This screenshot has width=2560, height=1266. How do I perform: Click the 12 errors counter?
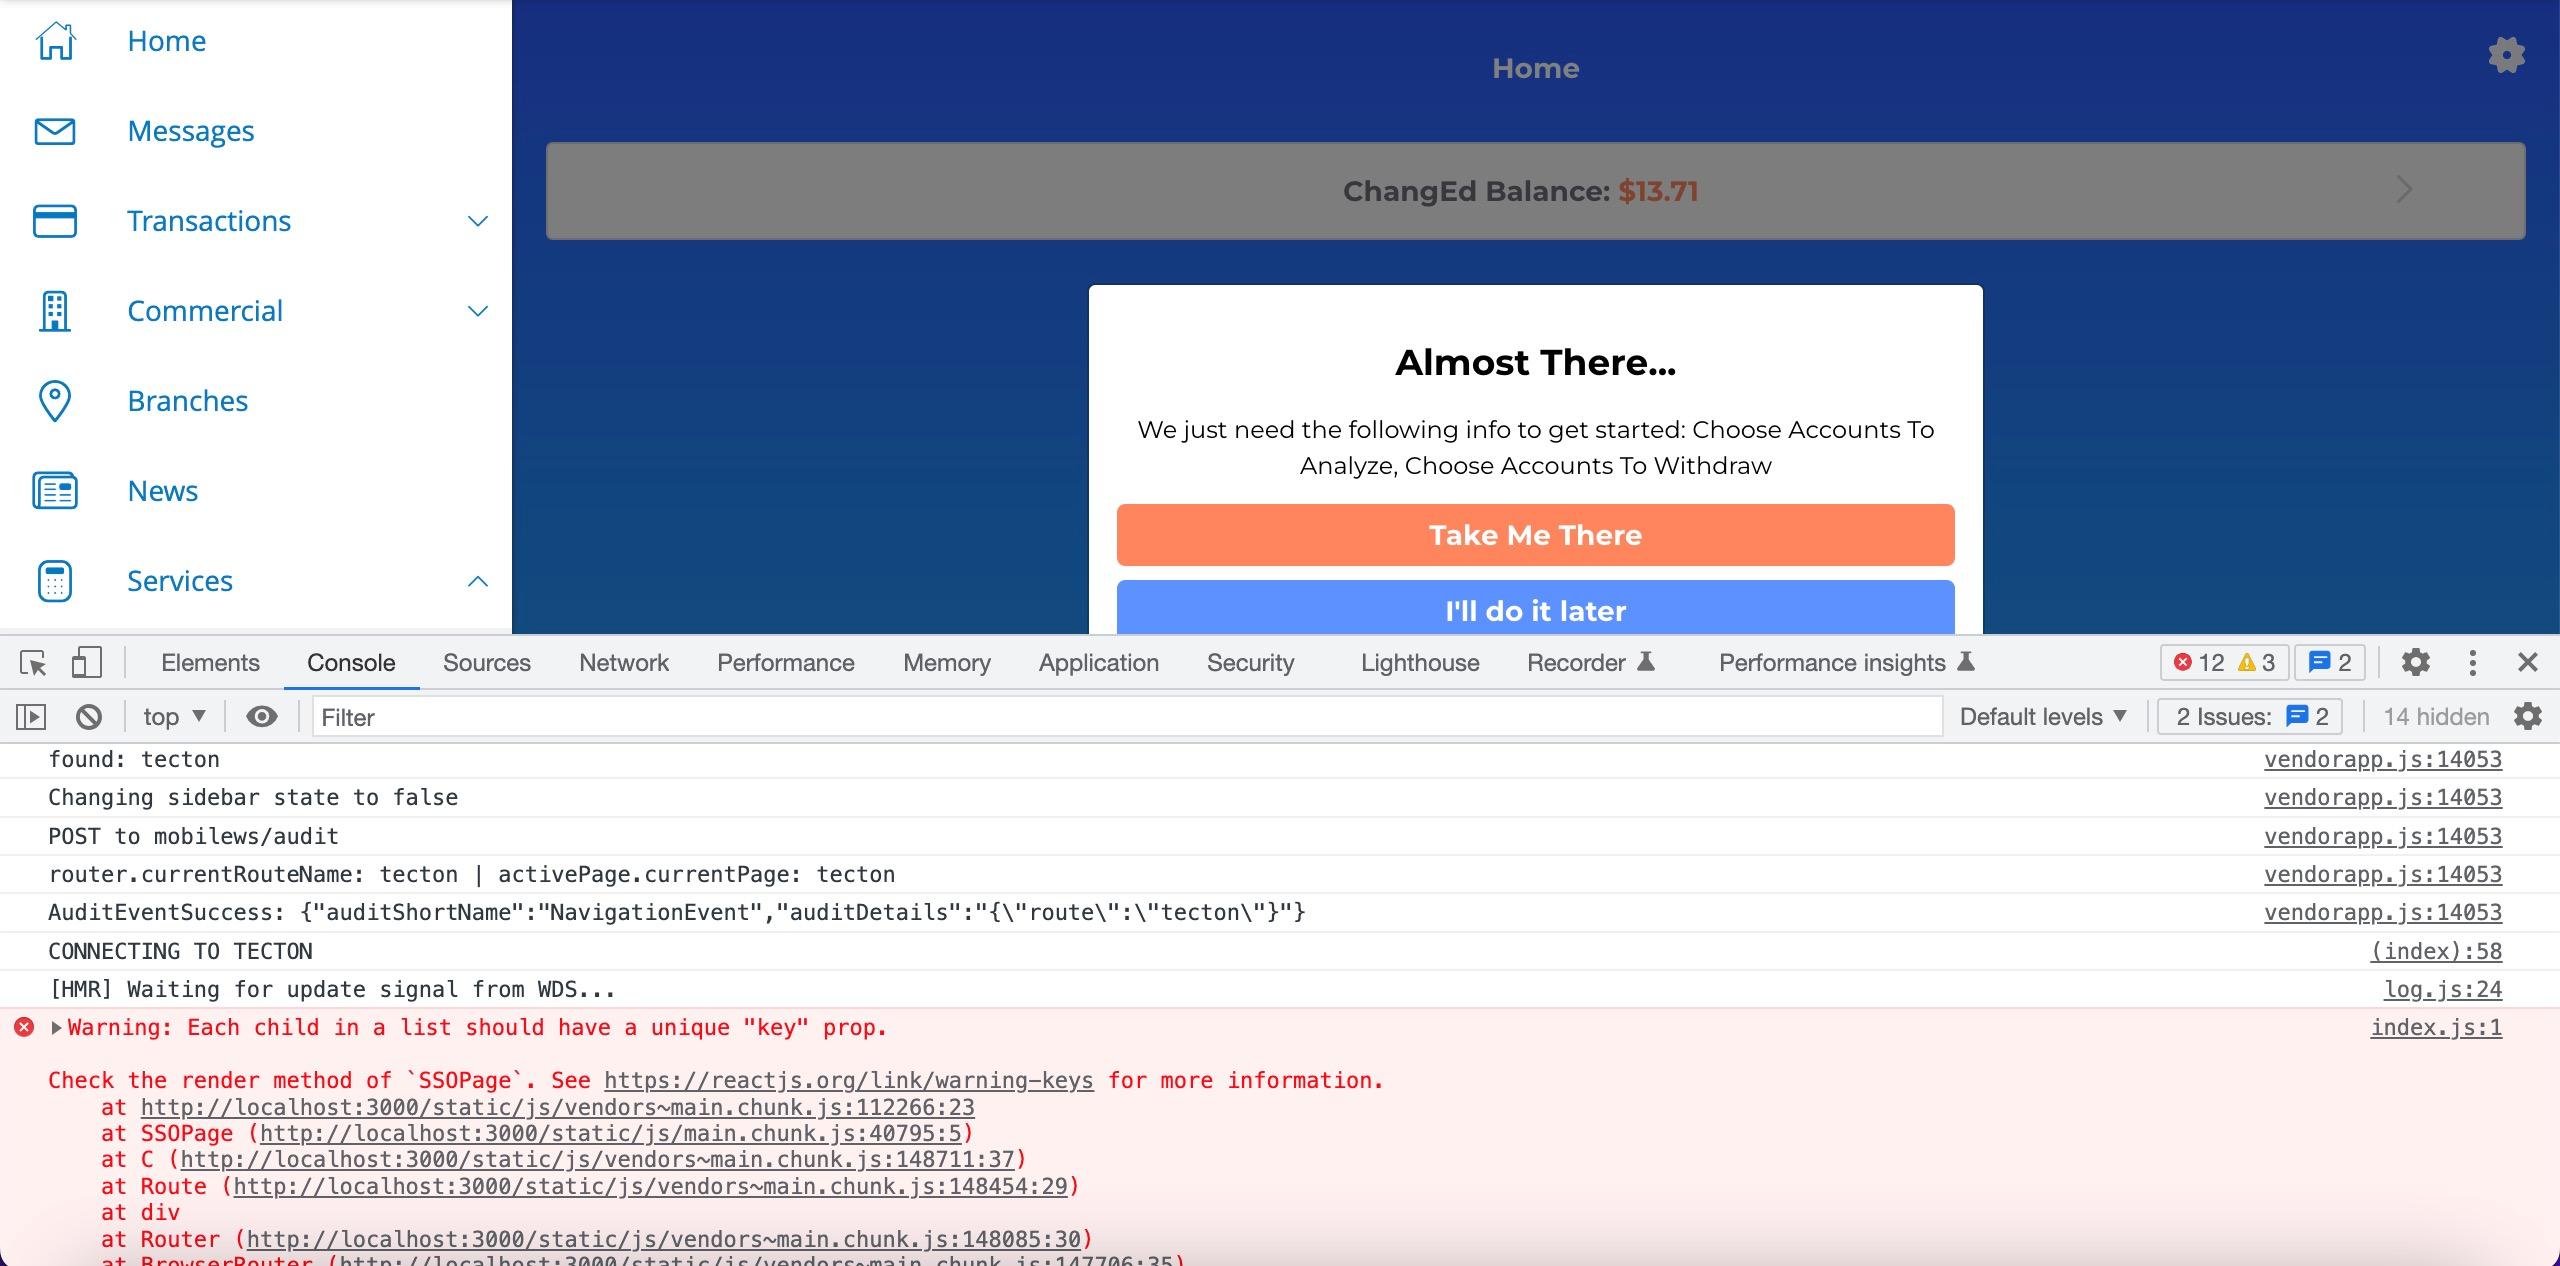click(x=2199, y=662)
